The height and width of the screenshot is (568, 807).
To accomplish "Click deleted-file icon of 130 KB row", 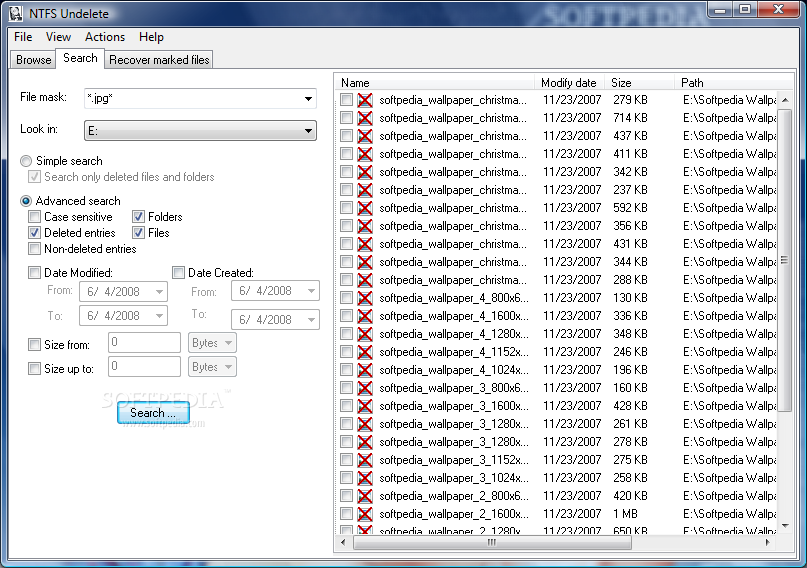I will click(x=365, y=298).
